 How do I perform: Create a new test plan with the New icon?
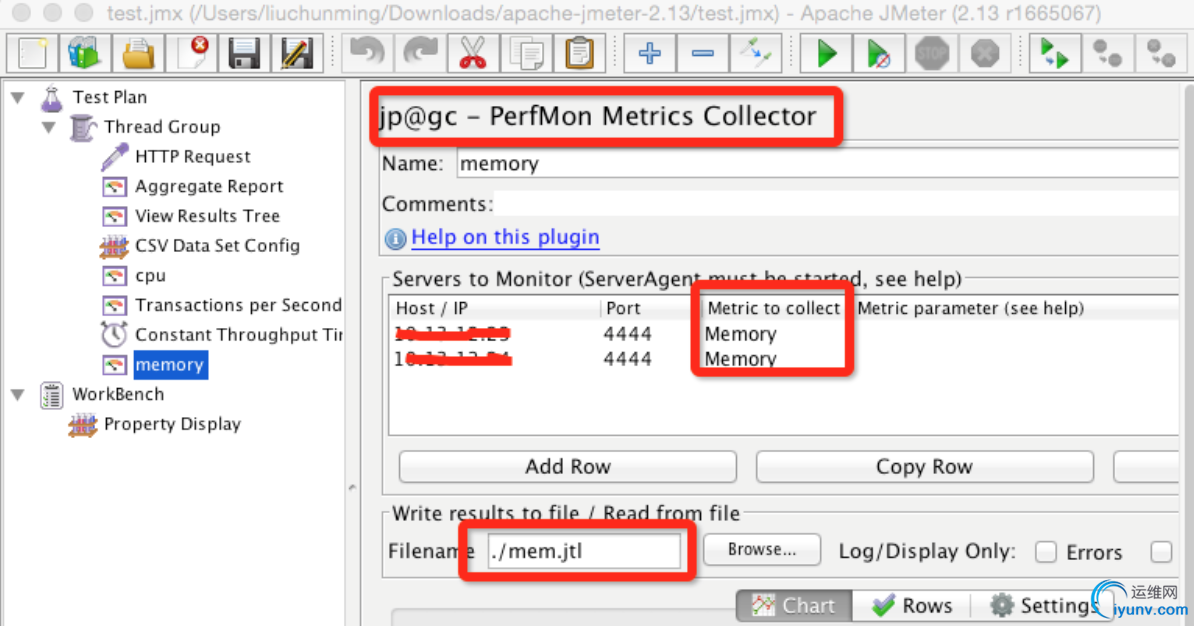32,53
